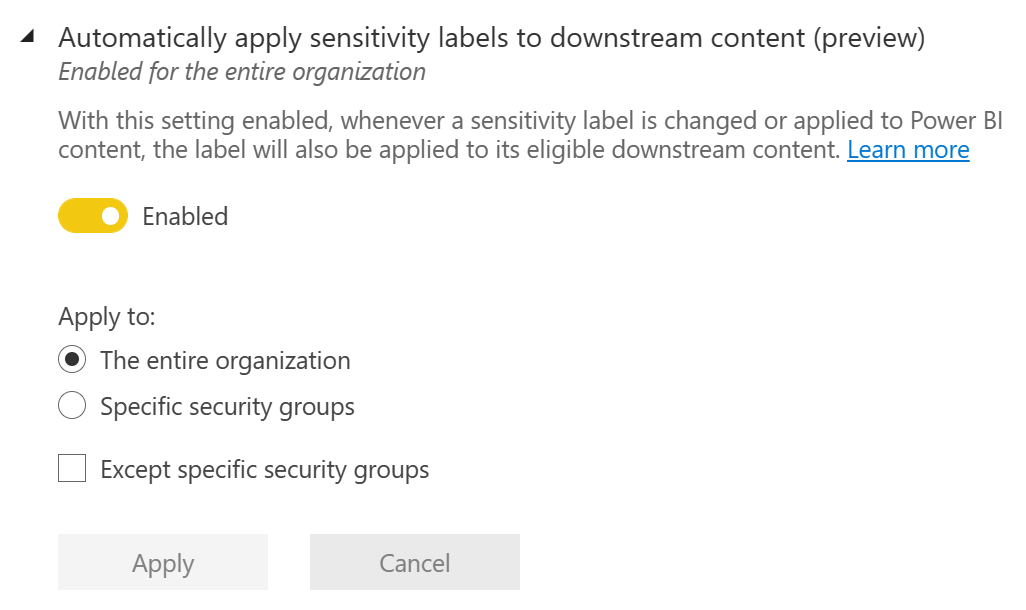
Task: Turn off the yellow Enabled switch
Action: pyautogui.click(x=93, y=216)
